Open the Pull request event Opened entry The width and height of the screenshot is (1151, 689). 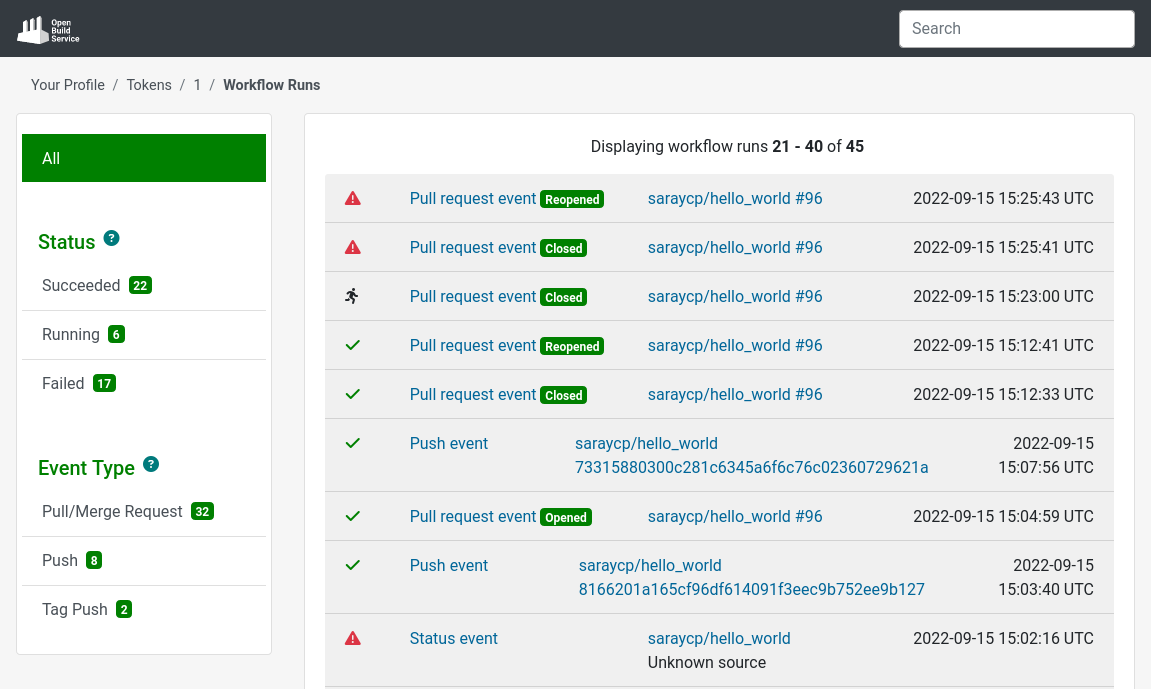[x=473, y=517]
